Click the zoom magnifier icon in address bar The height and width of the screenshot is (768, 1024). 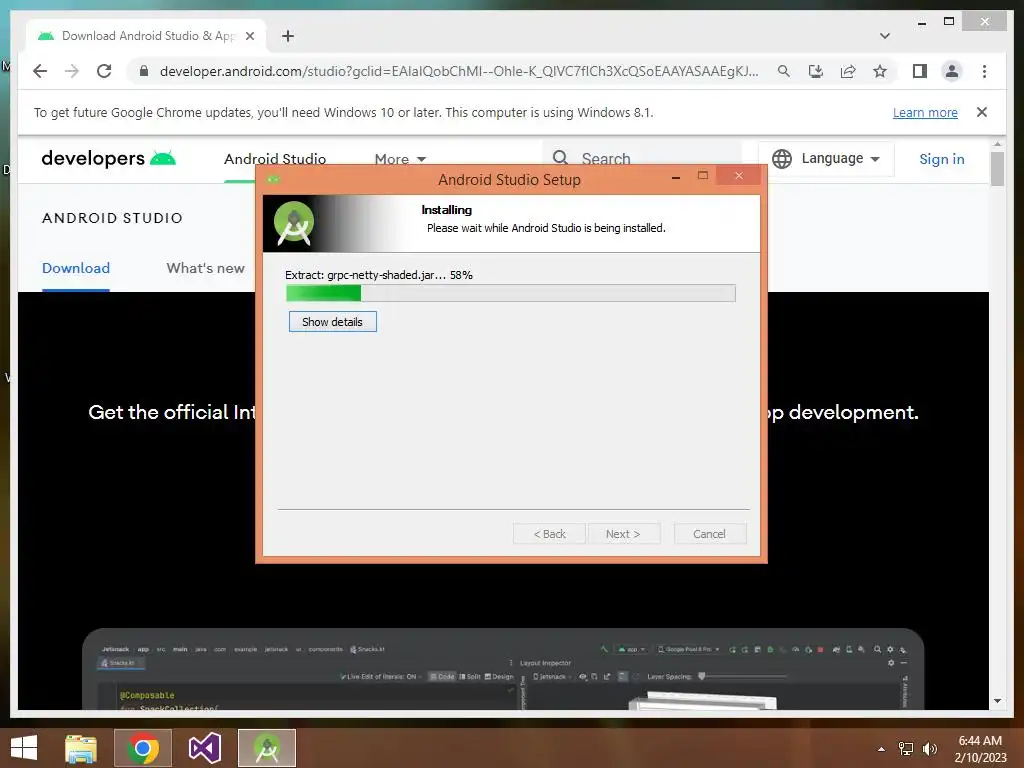[x=784, y=71]
